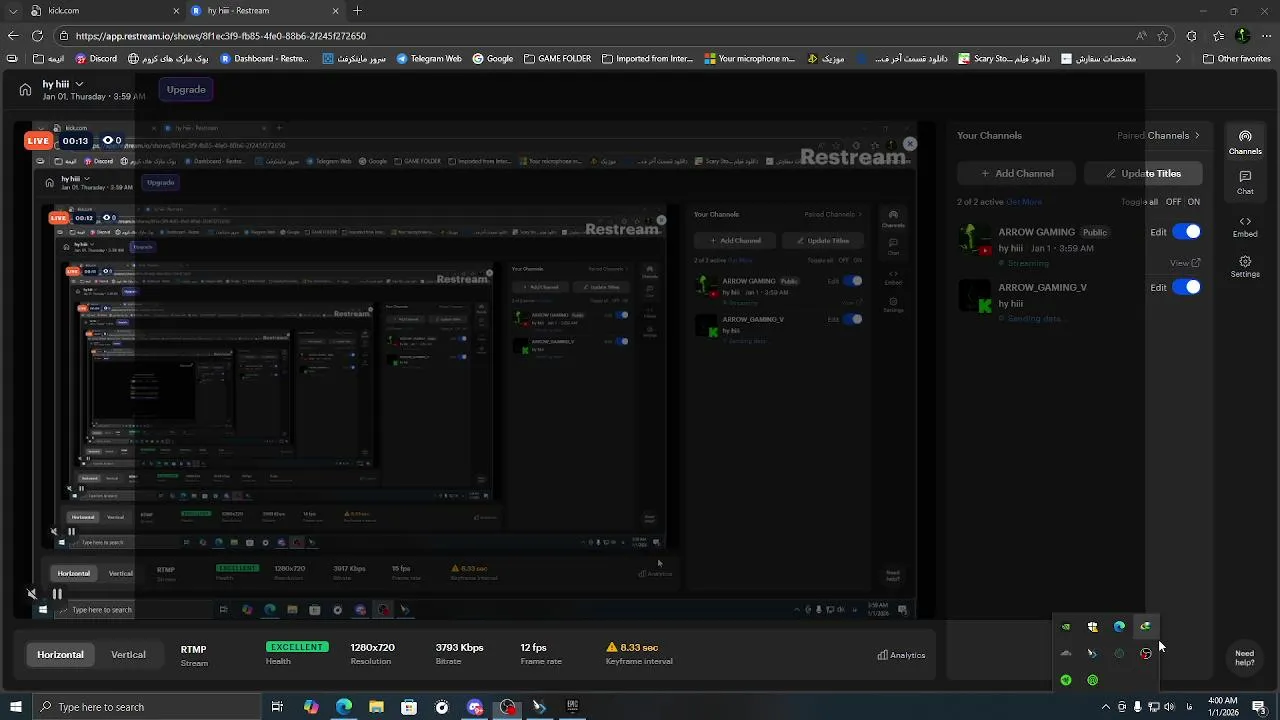Toggle the ARROW GAMING channel switch
The width and height of the screenshot is (1280, 720).
pyautogui.click(x=1186, y=232)
